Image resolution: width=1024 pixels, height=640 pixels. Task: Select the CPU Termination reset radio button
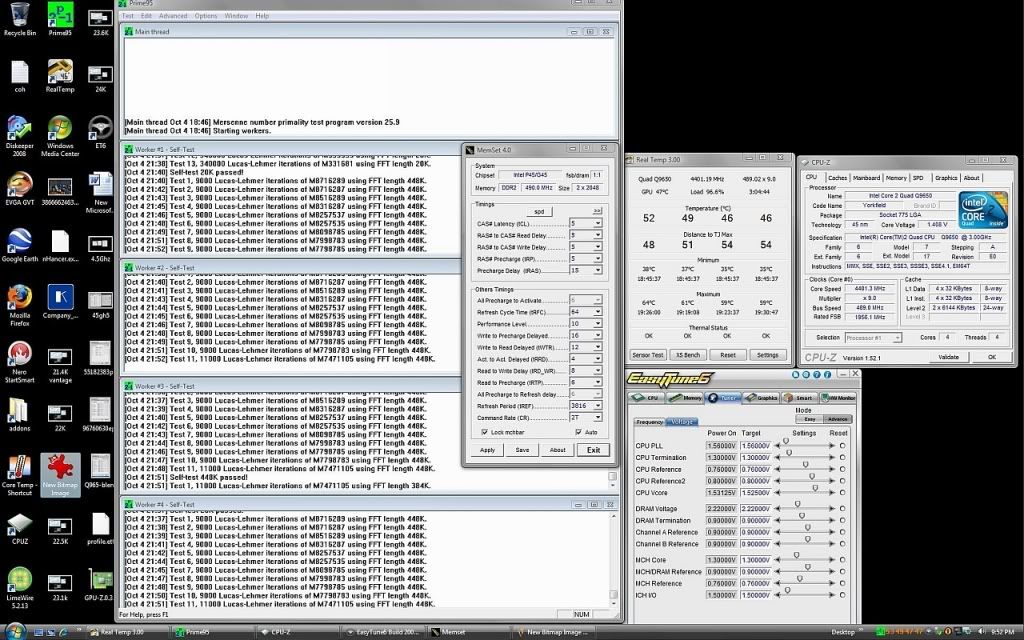click(842, 458)
